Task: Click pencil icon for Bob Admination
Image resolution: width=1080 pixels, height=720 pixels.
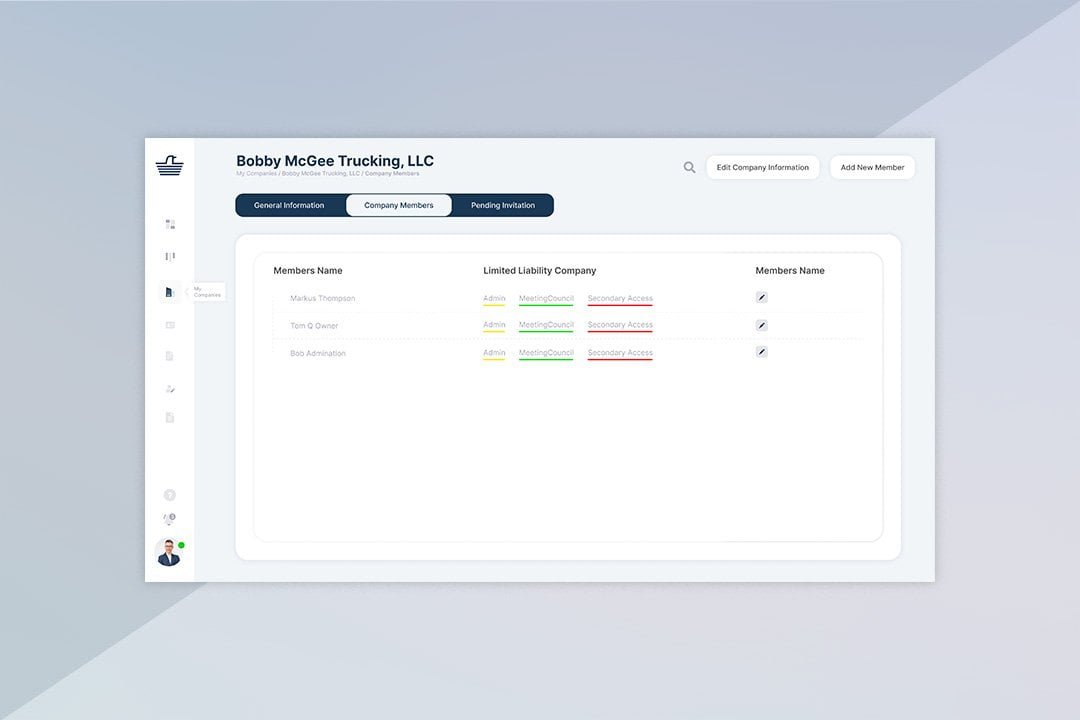Action: [x=761, y=352]
